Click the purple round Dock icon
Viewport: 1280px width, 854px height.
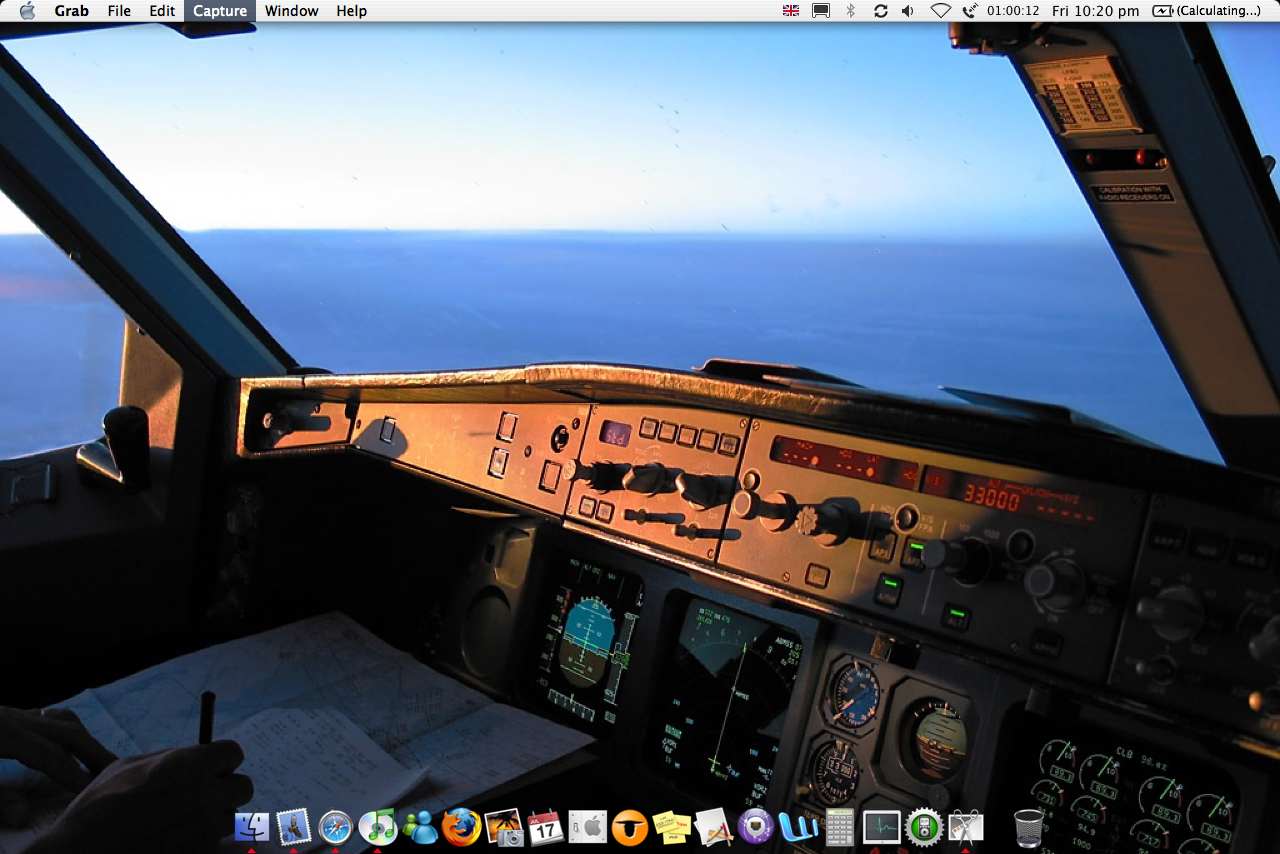(756, 827)
